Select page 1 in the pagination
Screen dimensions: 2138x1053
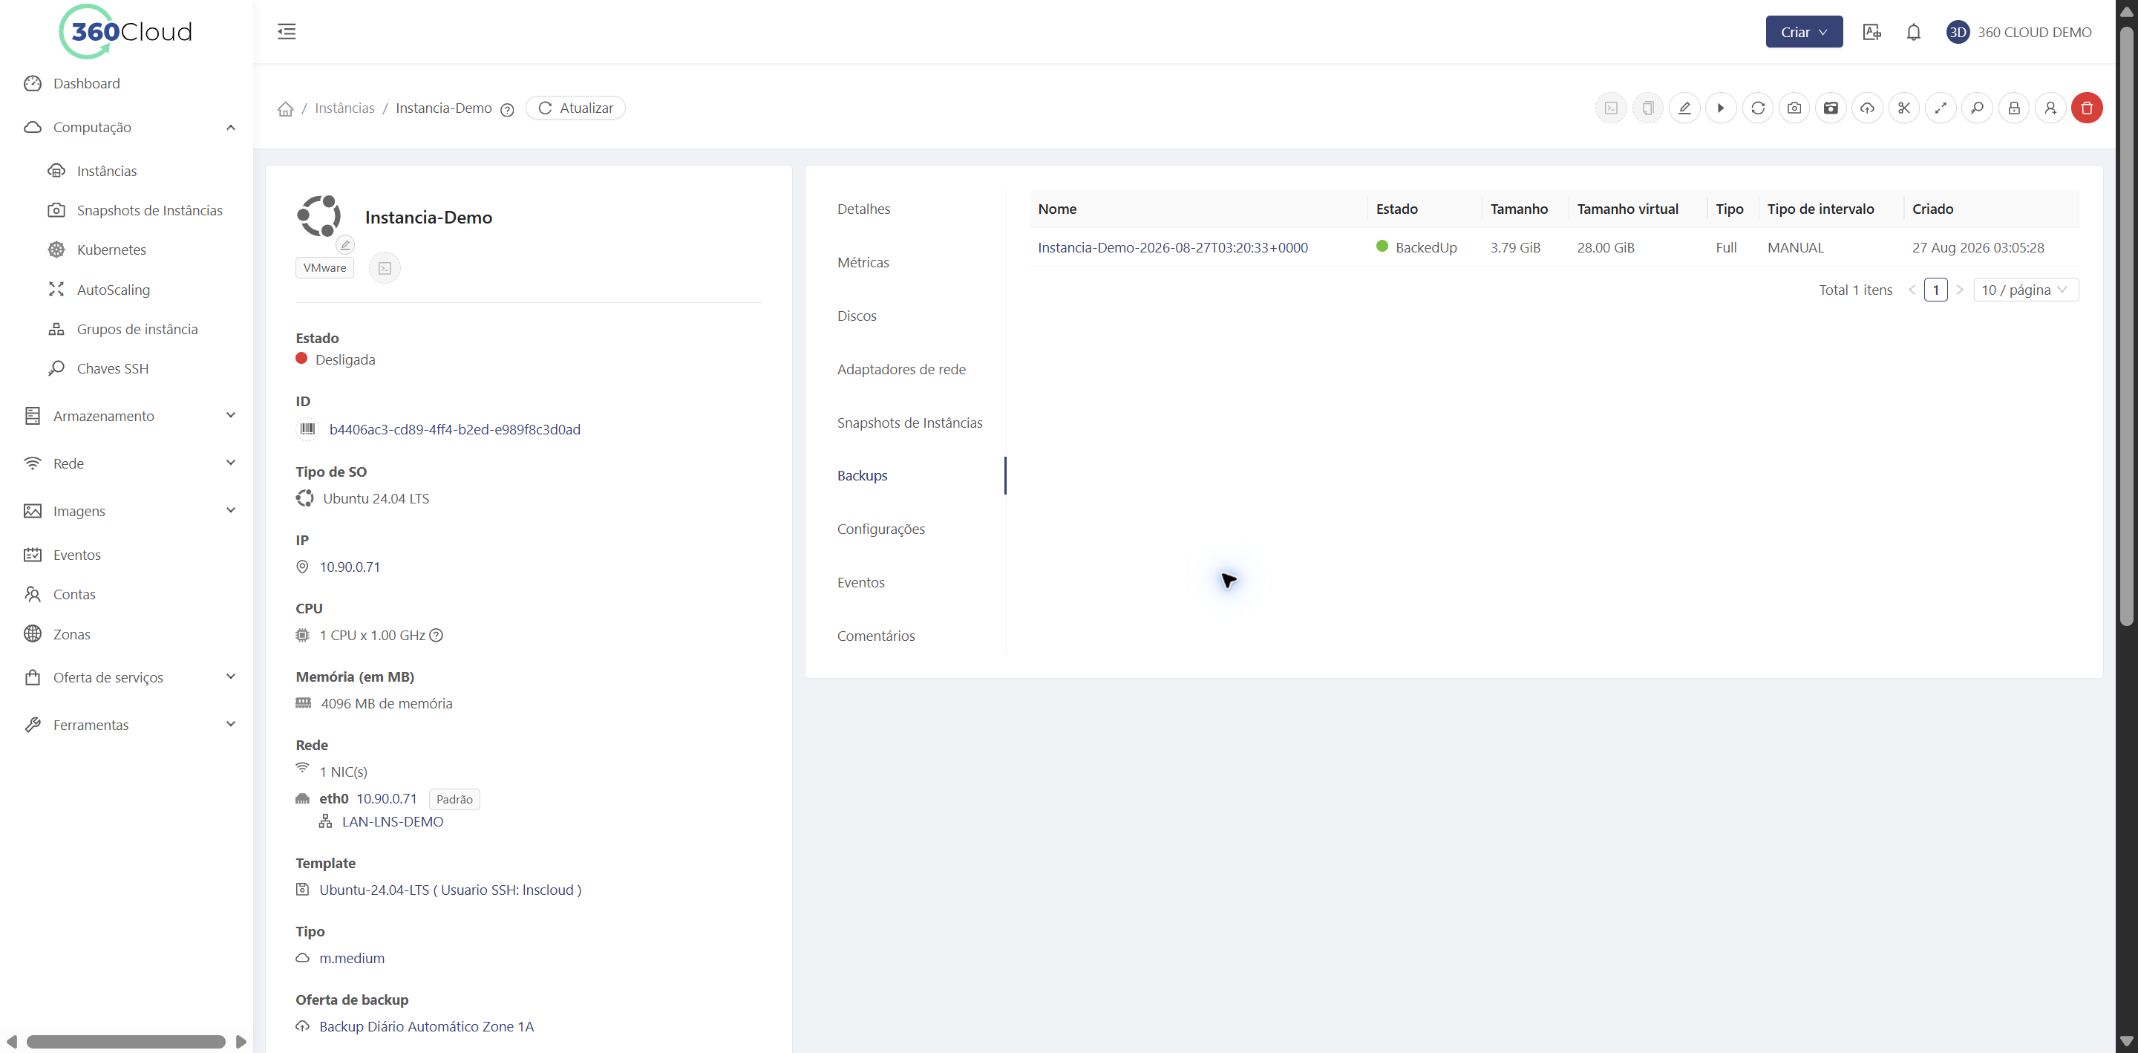(1936, 290)
